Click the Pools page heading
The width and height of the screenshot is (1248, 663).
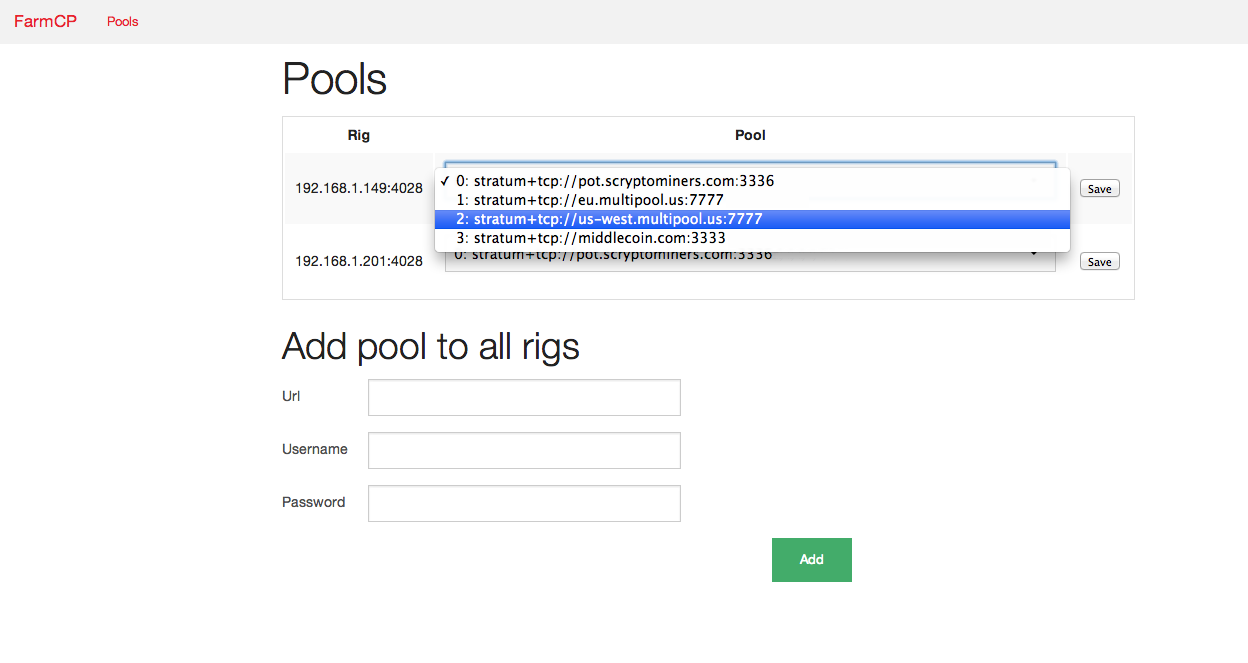[335, 79]
